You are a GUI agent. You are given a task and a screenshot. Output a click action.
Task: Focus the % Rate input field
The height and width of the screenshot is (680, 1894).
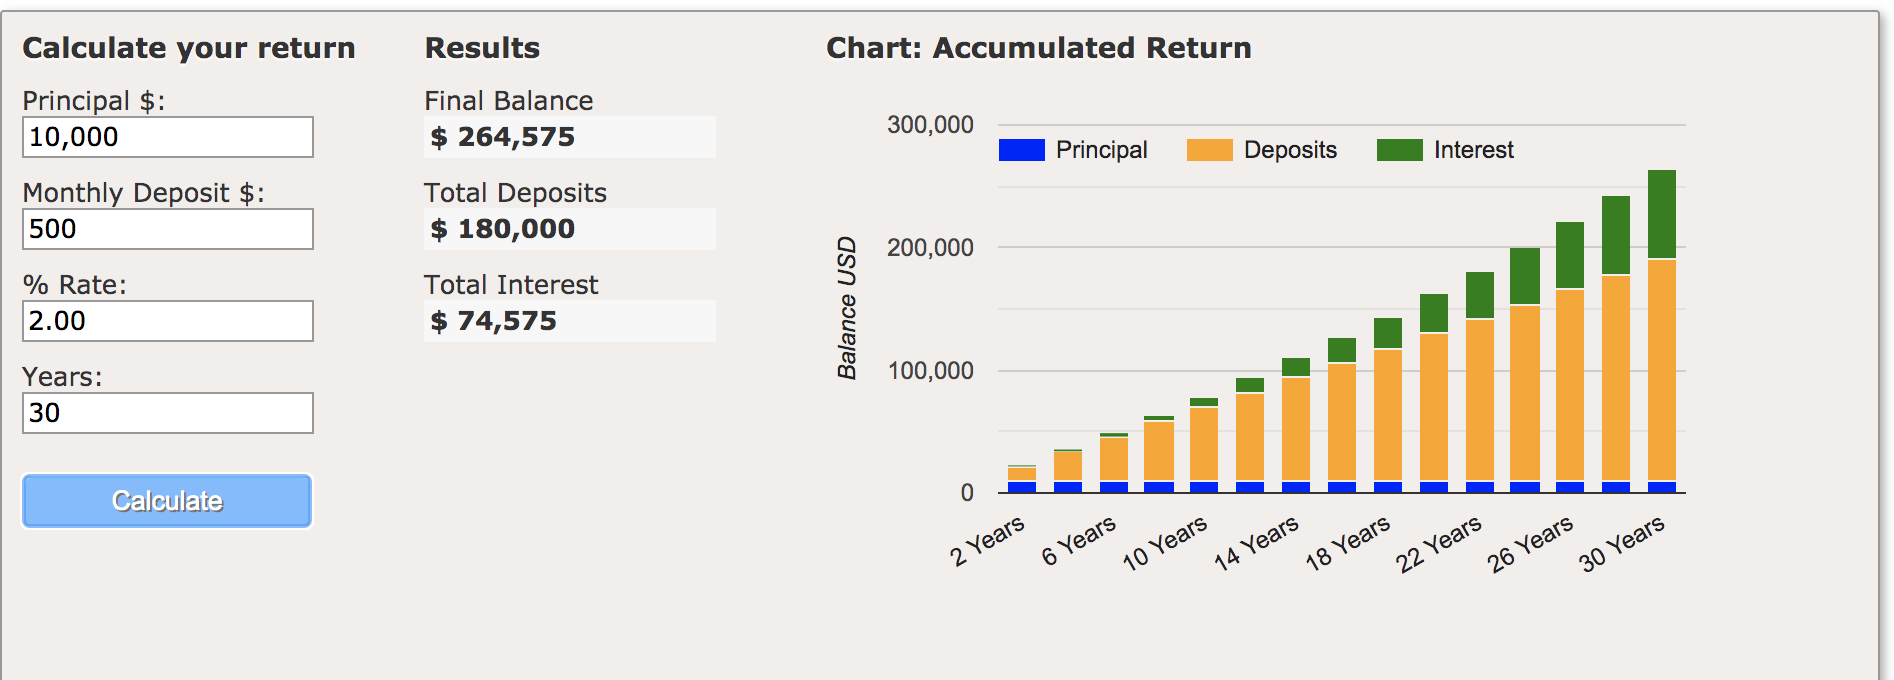click(x=167, y=321)
